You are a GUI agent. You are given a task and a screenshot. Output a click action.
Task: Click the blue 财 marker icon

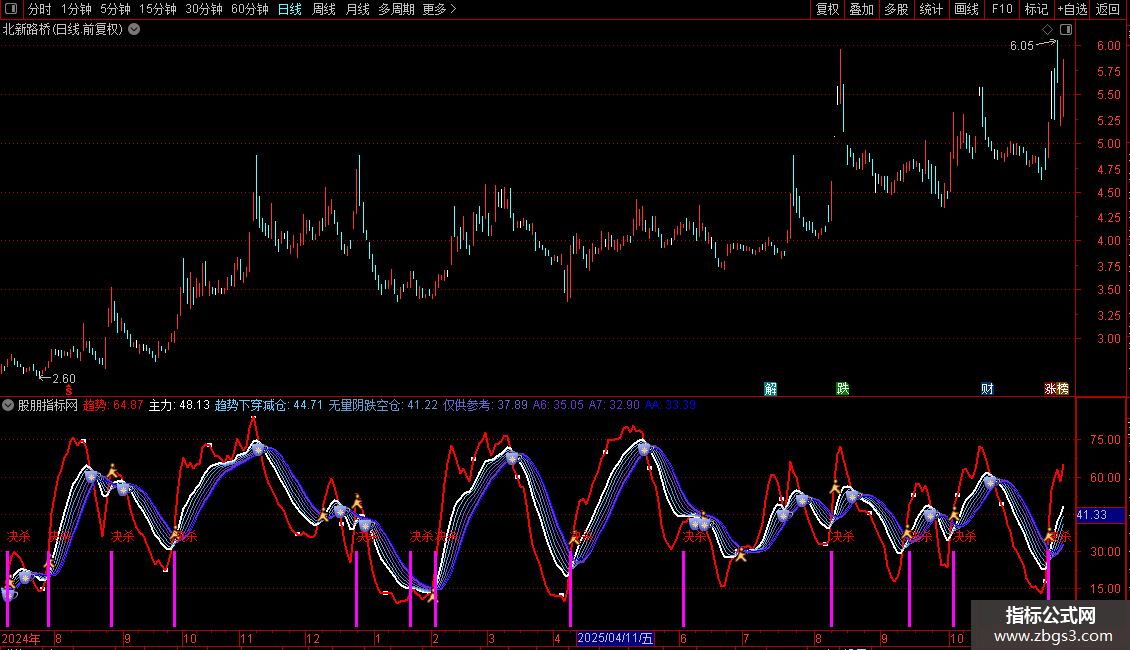click(987, 389)
